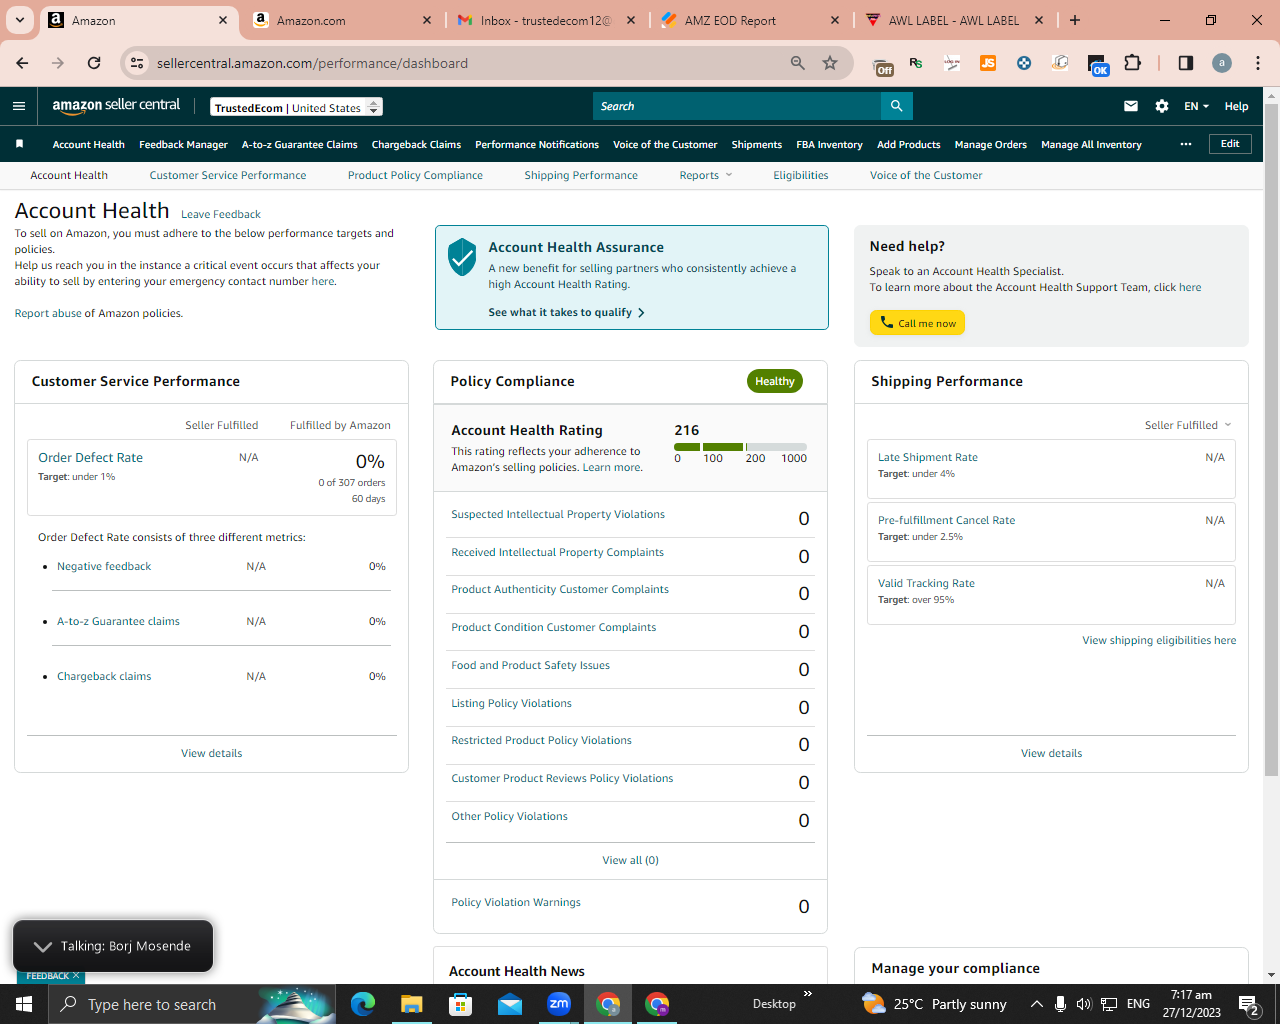Click the RS extension icon
Image resolution: width=1280 pixels, height=1024 pixels.
click(x=916, y=63)
